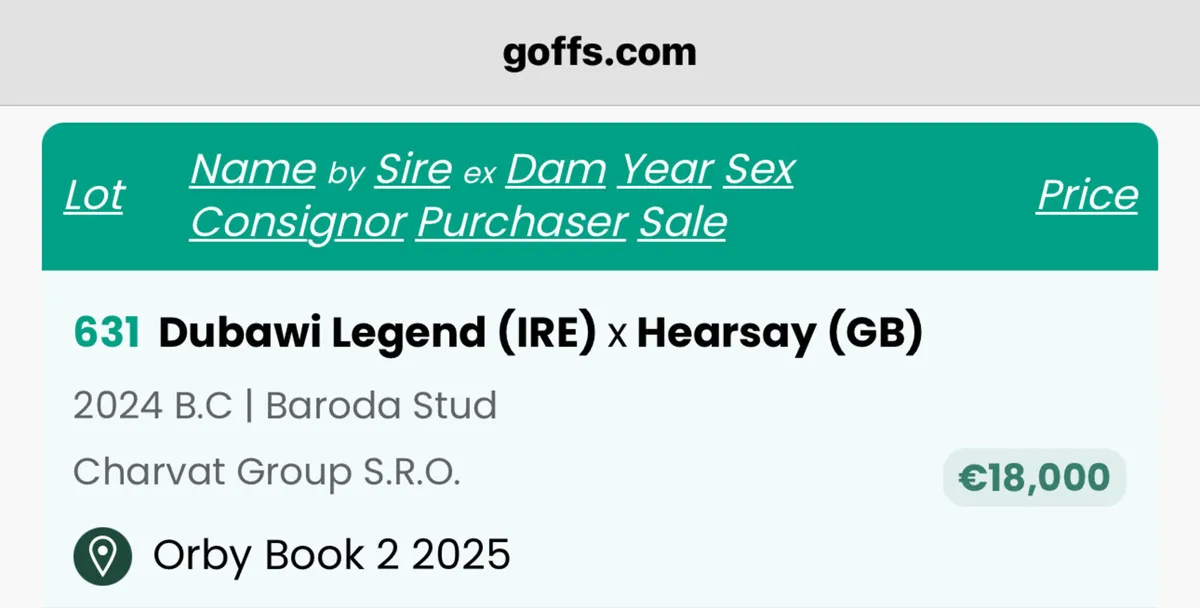The width and height of the screenshot is (1200, 608).
Task: Sort results by Sale
Action: 681,222
